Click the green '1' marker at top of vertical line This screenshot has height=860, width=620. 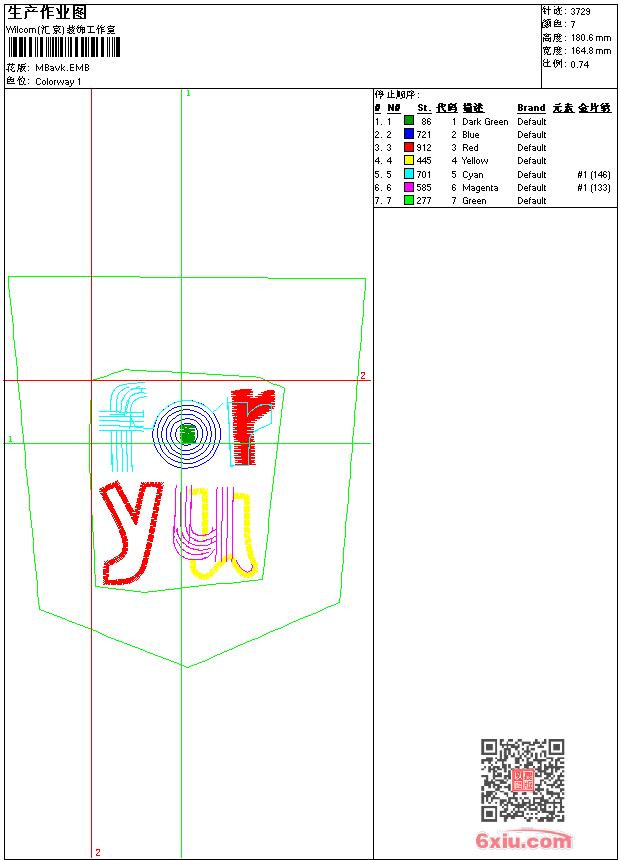(x=188, y=93)
